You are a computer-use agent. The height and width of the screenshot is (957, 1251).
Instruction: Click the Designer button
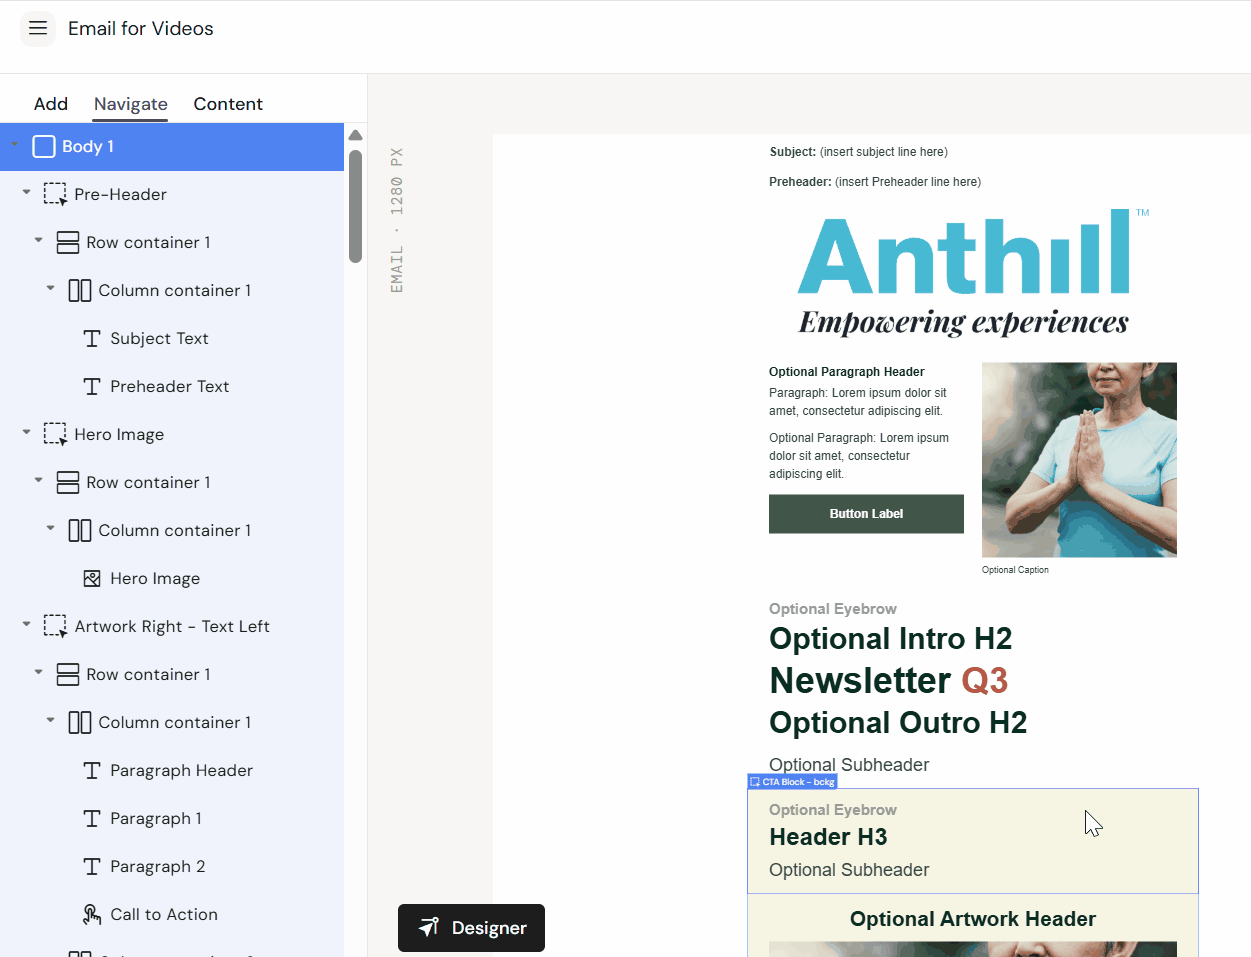click(471, 928)
